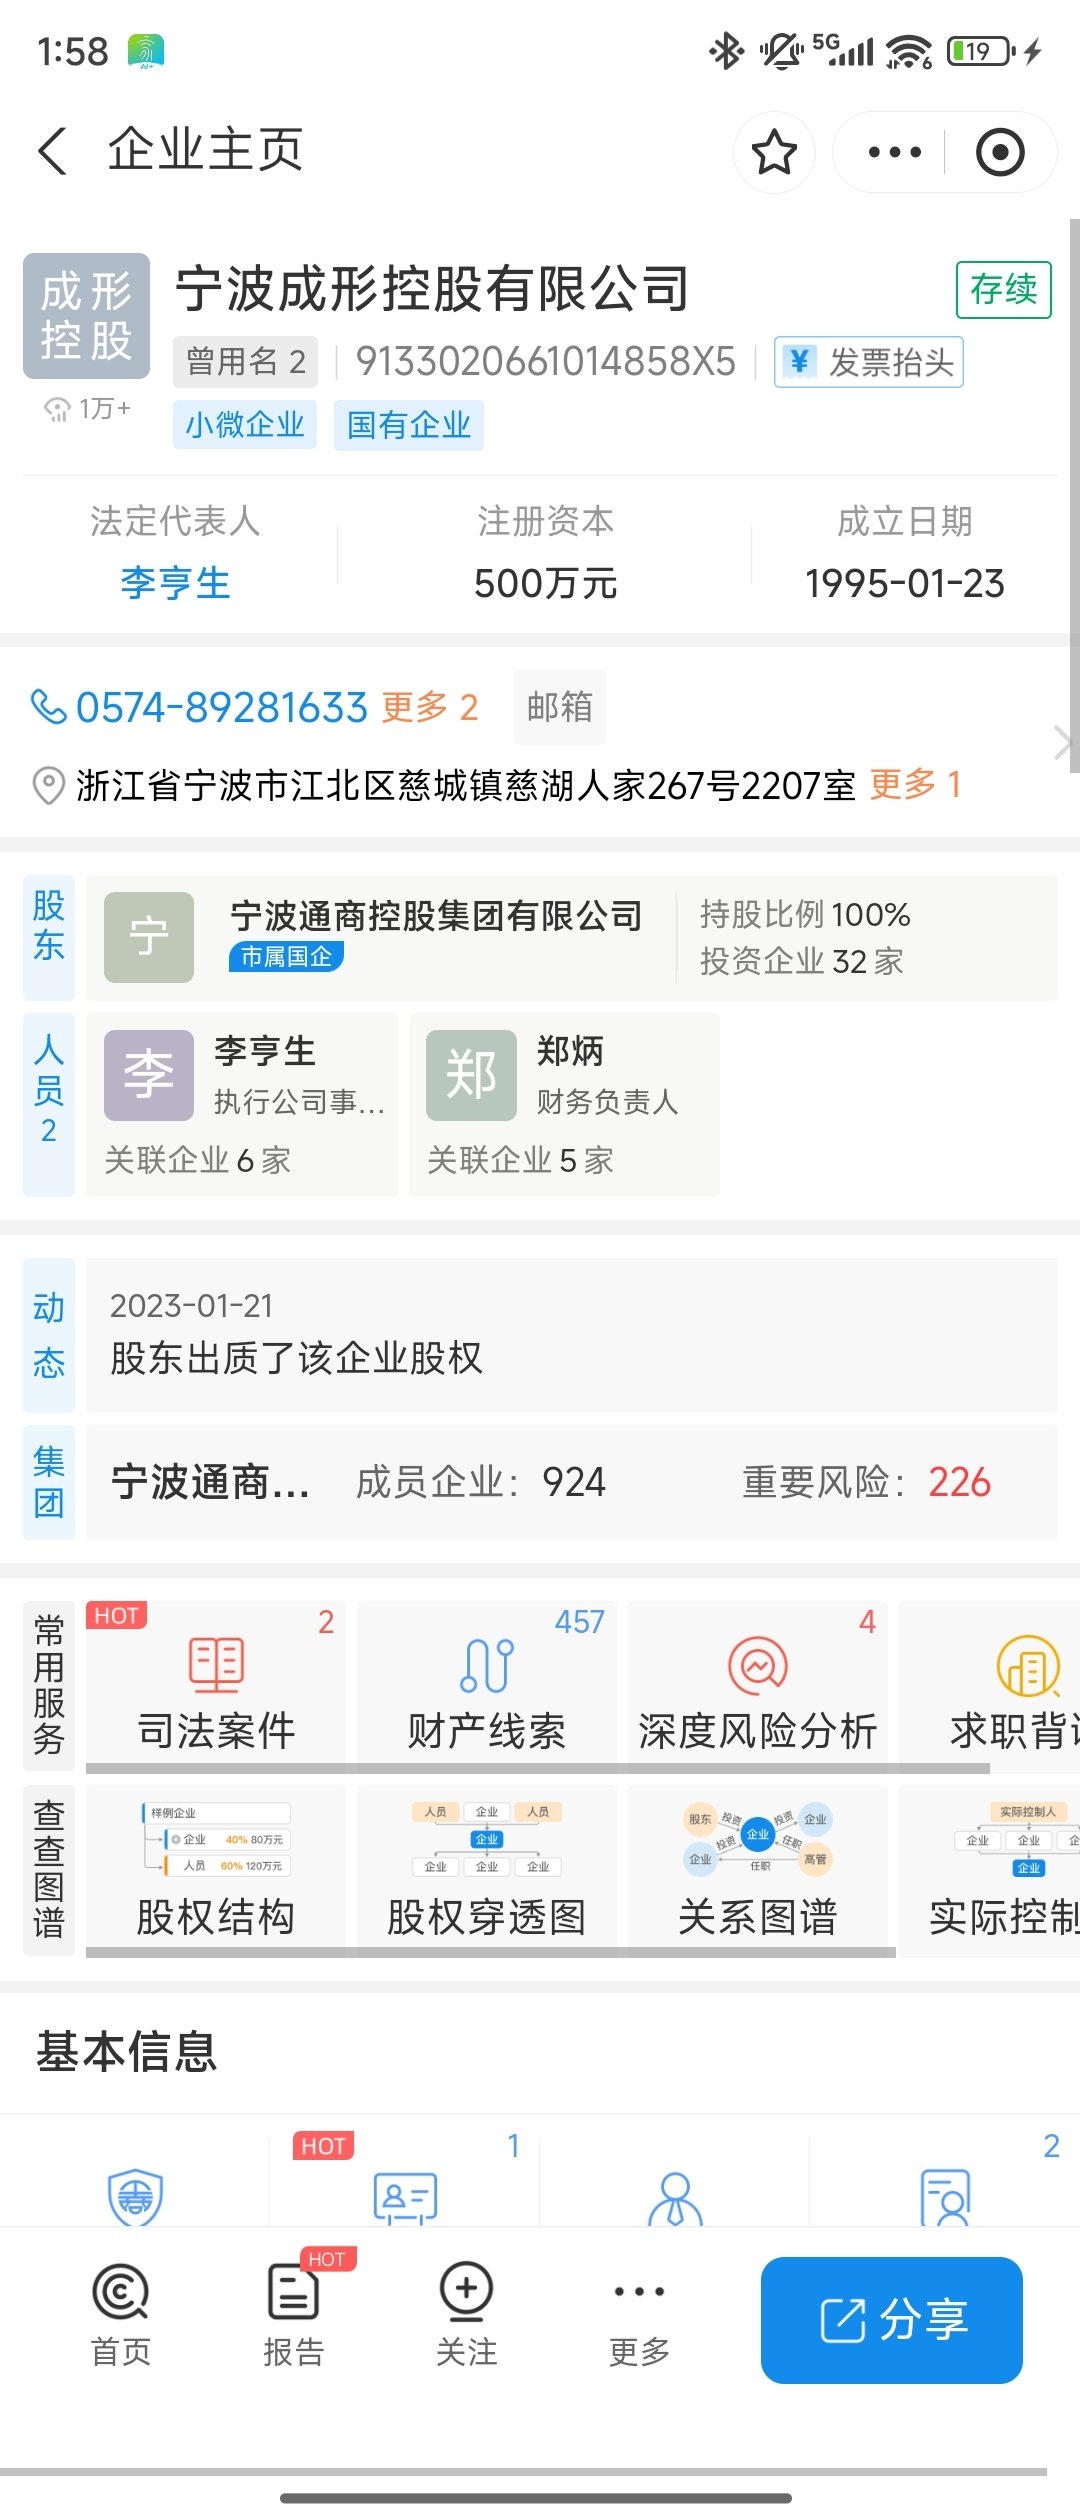The height and width of the screenshot is (2520, 1080).
Task: Favorite this company with star icon
Action: [774, 153]
